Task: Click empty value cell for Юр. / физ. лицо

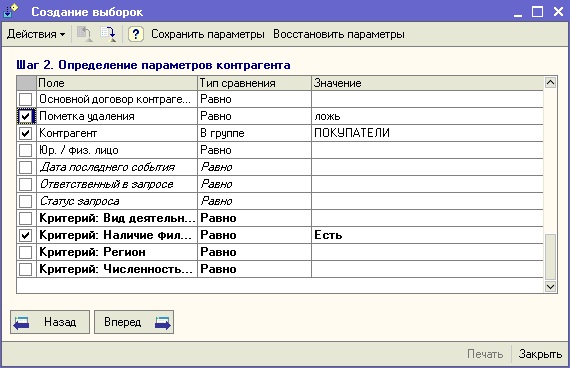Action: click(428, 150)
